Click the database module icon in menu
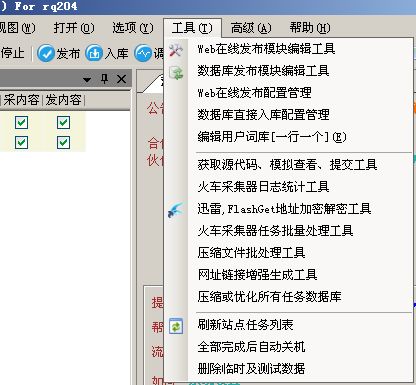This screenshot has width=416, height=385. (x=176, y=72)
